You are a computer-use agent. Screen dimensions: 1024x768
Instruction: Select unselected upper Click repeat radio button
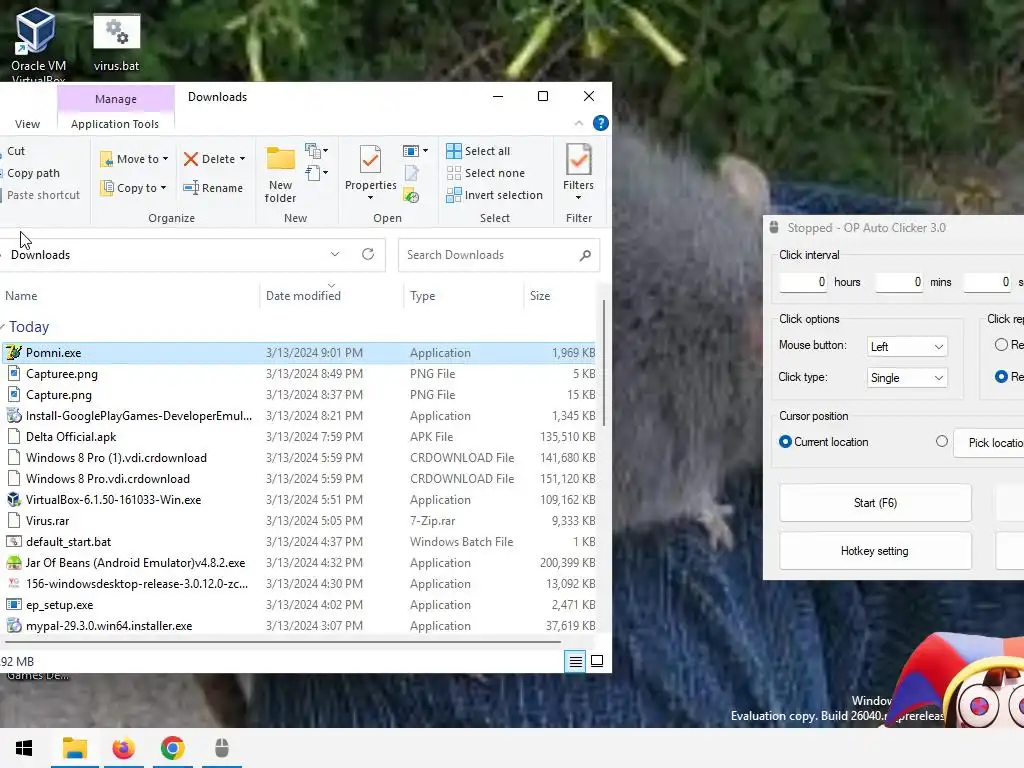click(x=1001, y=345)
